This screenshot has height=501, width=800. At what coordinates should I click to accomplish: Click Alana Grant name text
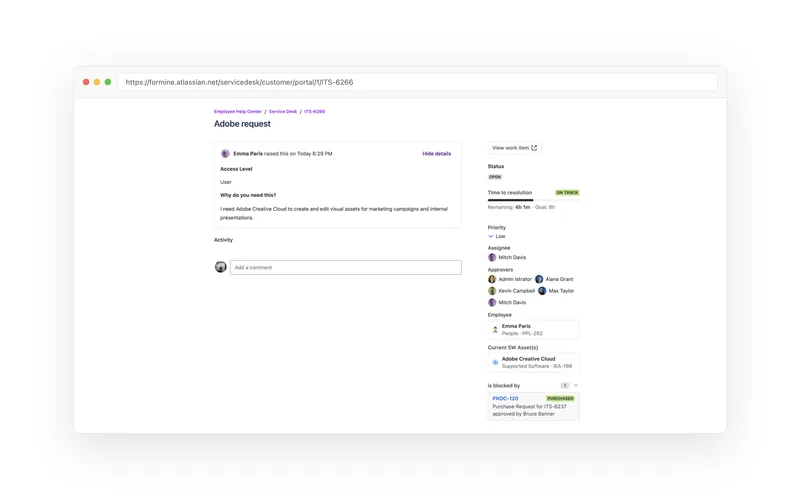559,279
